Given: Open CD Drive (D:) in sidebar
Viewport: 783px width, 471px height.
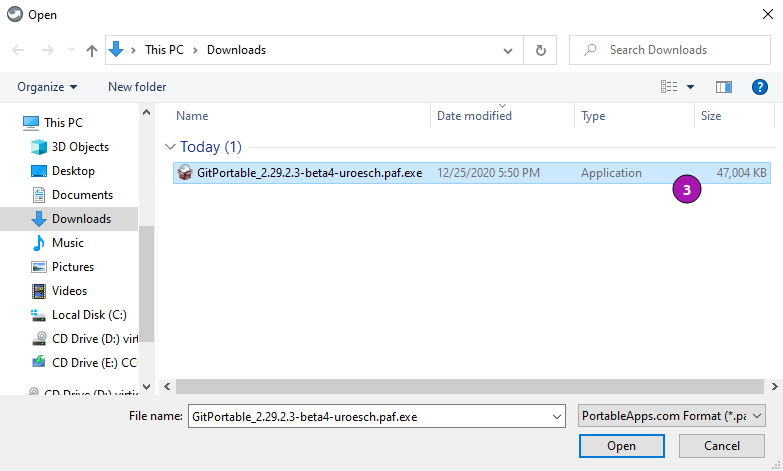Looking at the screenshot, I should coord(95,339).
